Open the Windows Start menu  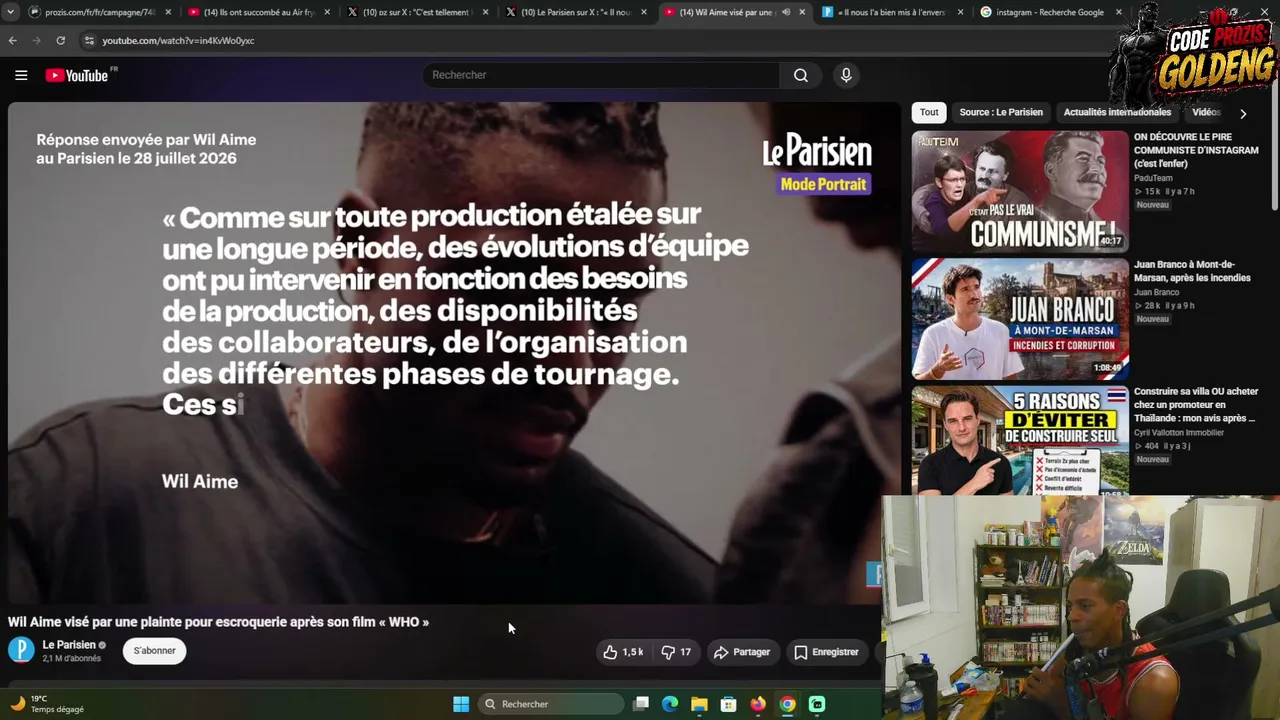[461, 704]
